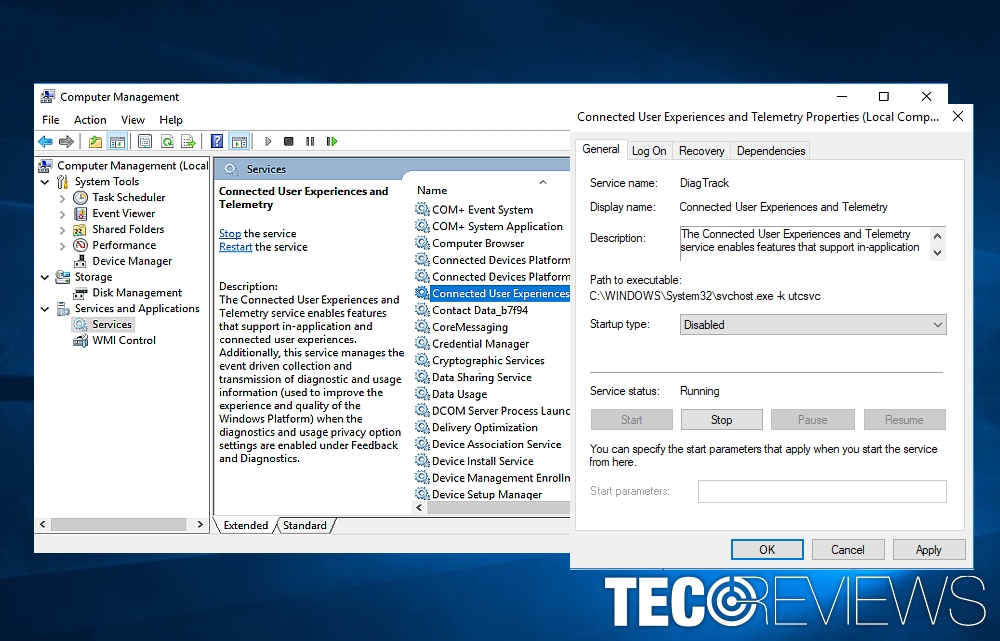The height and width of the screenshot is (641, 1000).
Task: Click the Refresh toolbar icon
Action: [x=167, y=142]
